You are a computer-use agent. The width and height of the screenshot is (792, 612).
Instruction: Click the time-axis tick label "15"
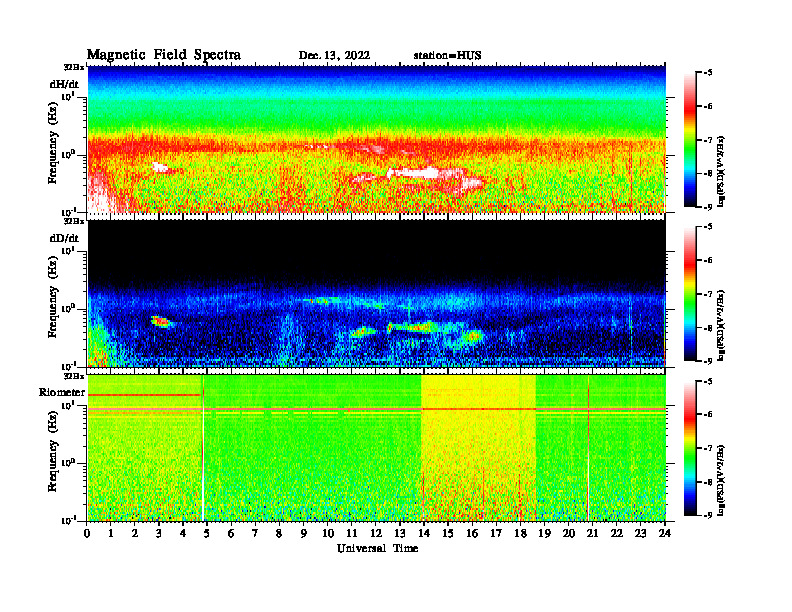449,534
